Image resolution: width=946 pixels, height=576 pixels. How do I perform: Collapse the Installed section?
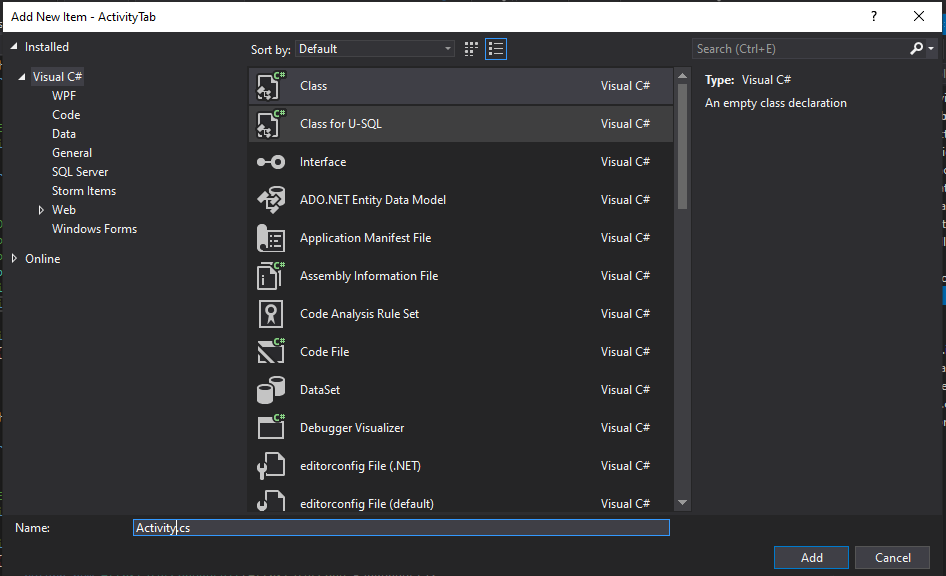coord(14,46)
